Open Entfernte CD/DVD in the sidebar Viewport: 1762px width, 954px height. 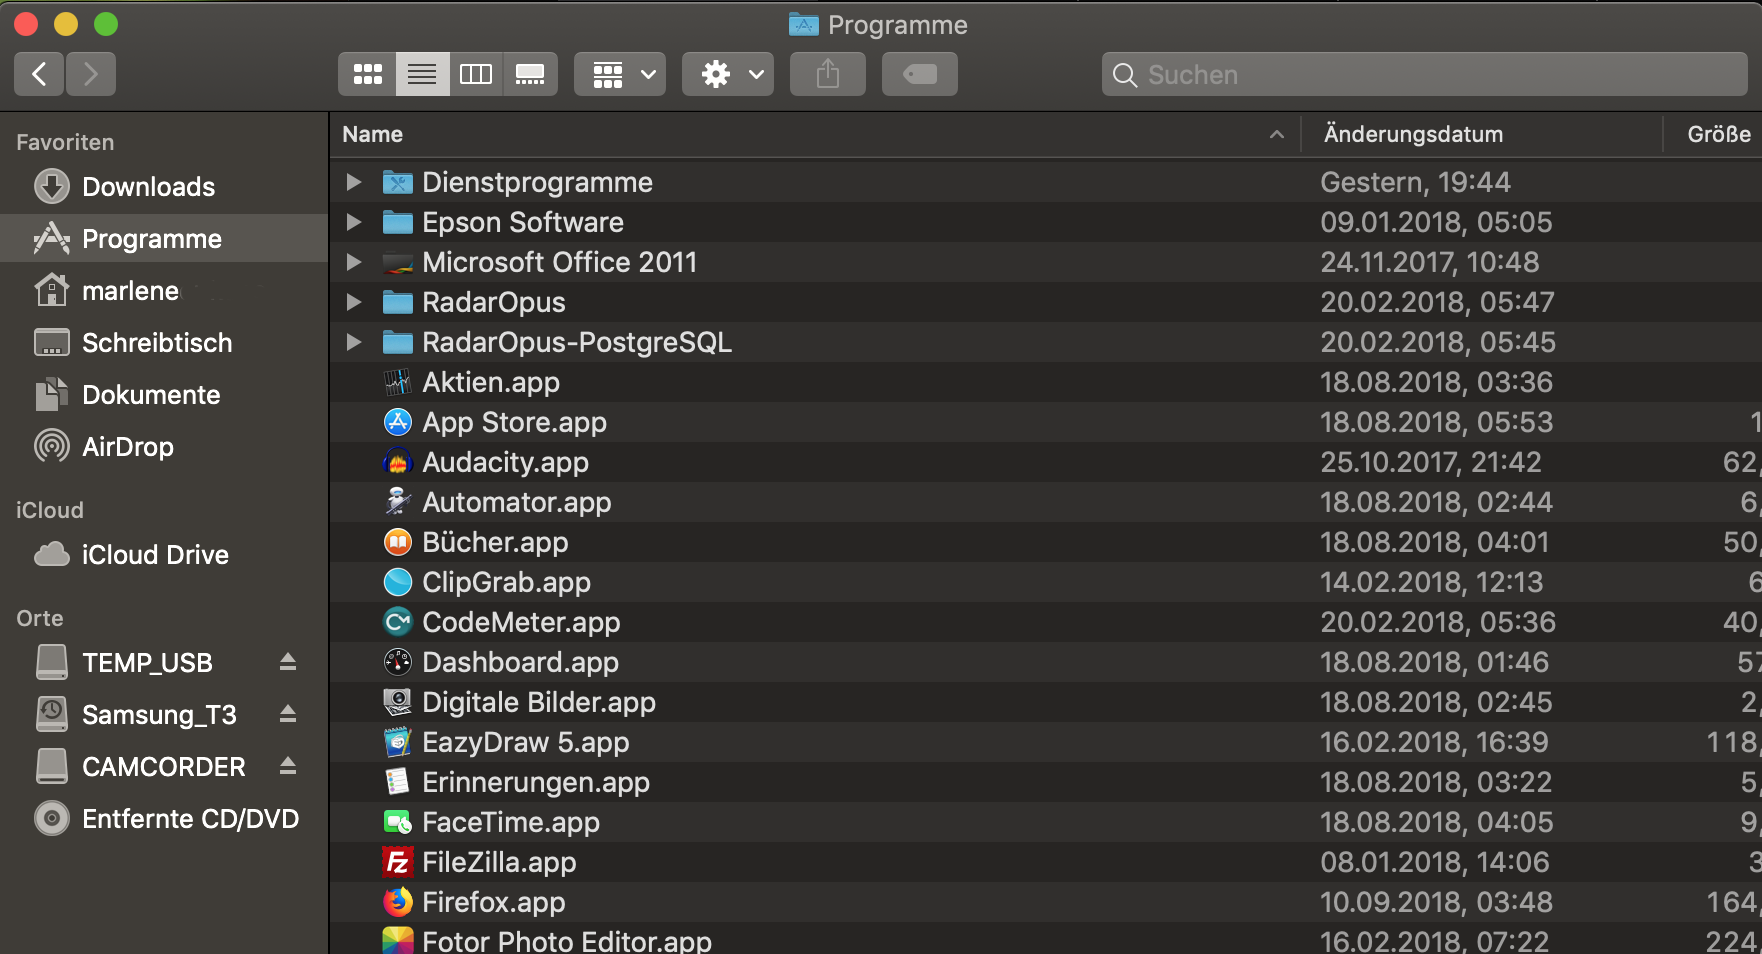[164, 819]
